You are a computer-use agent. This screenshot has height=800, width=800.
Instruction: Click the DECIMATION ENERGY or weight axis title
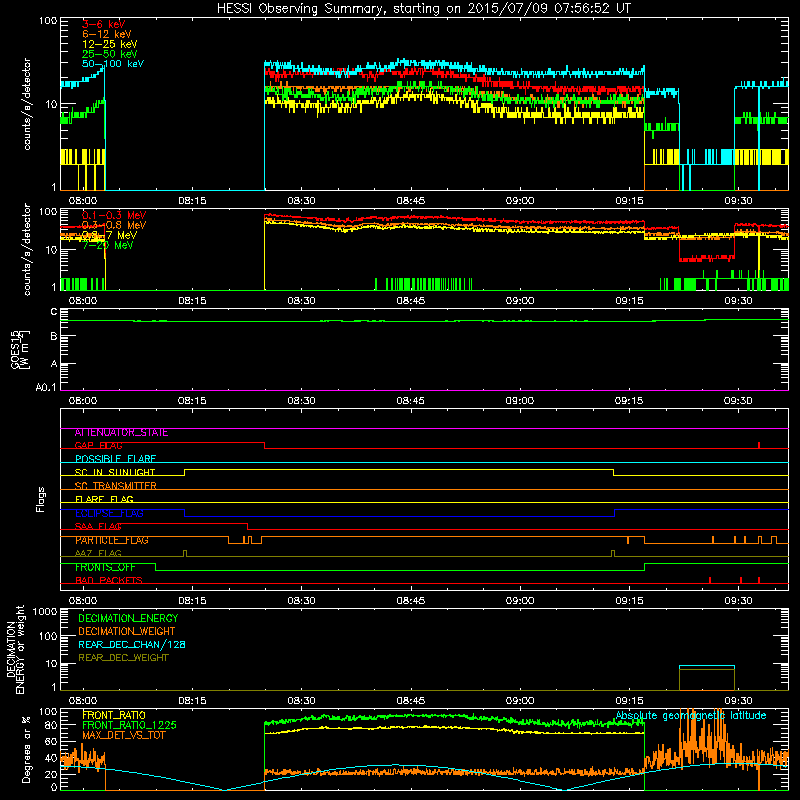point(15,649)
